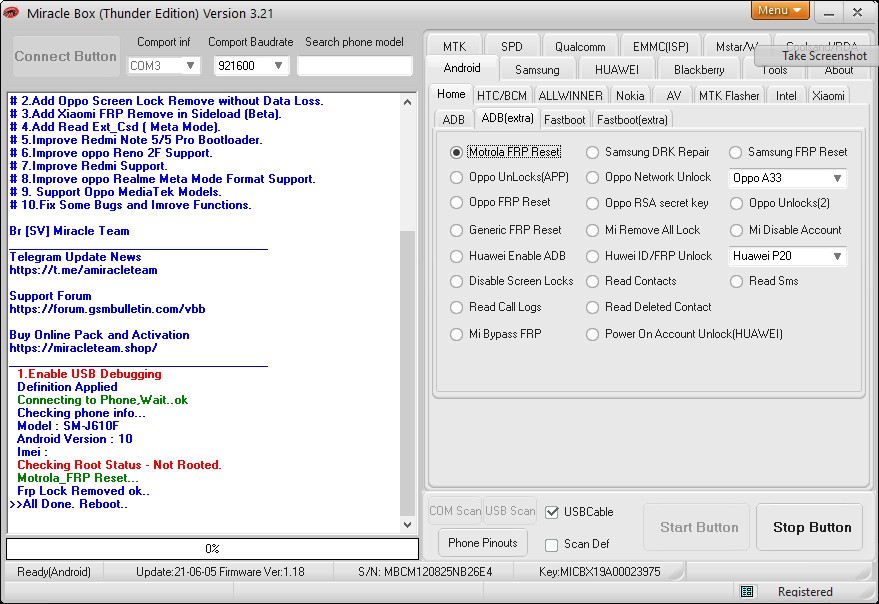The height and width of the screenshot is (604, 879).
Task: Switch to the MTK tab
Action: coord(454,47)
